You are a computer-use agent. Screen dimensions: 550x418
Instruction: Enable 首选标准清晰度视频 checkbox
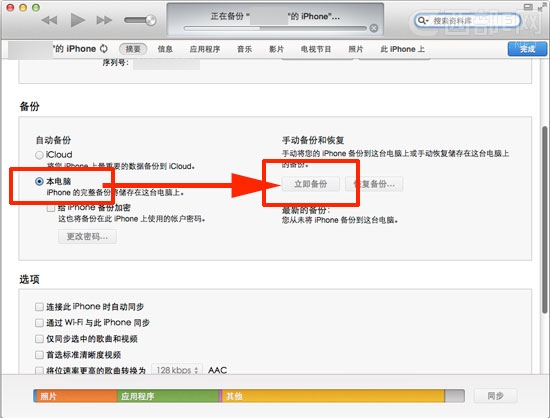click(x=39, y=355)
